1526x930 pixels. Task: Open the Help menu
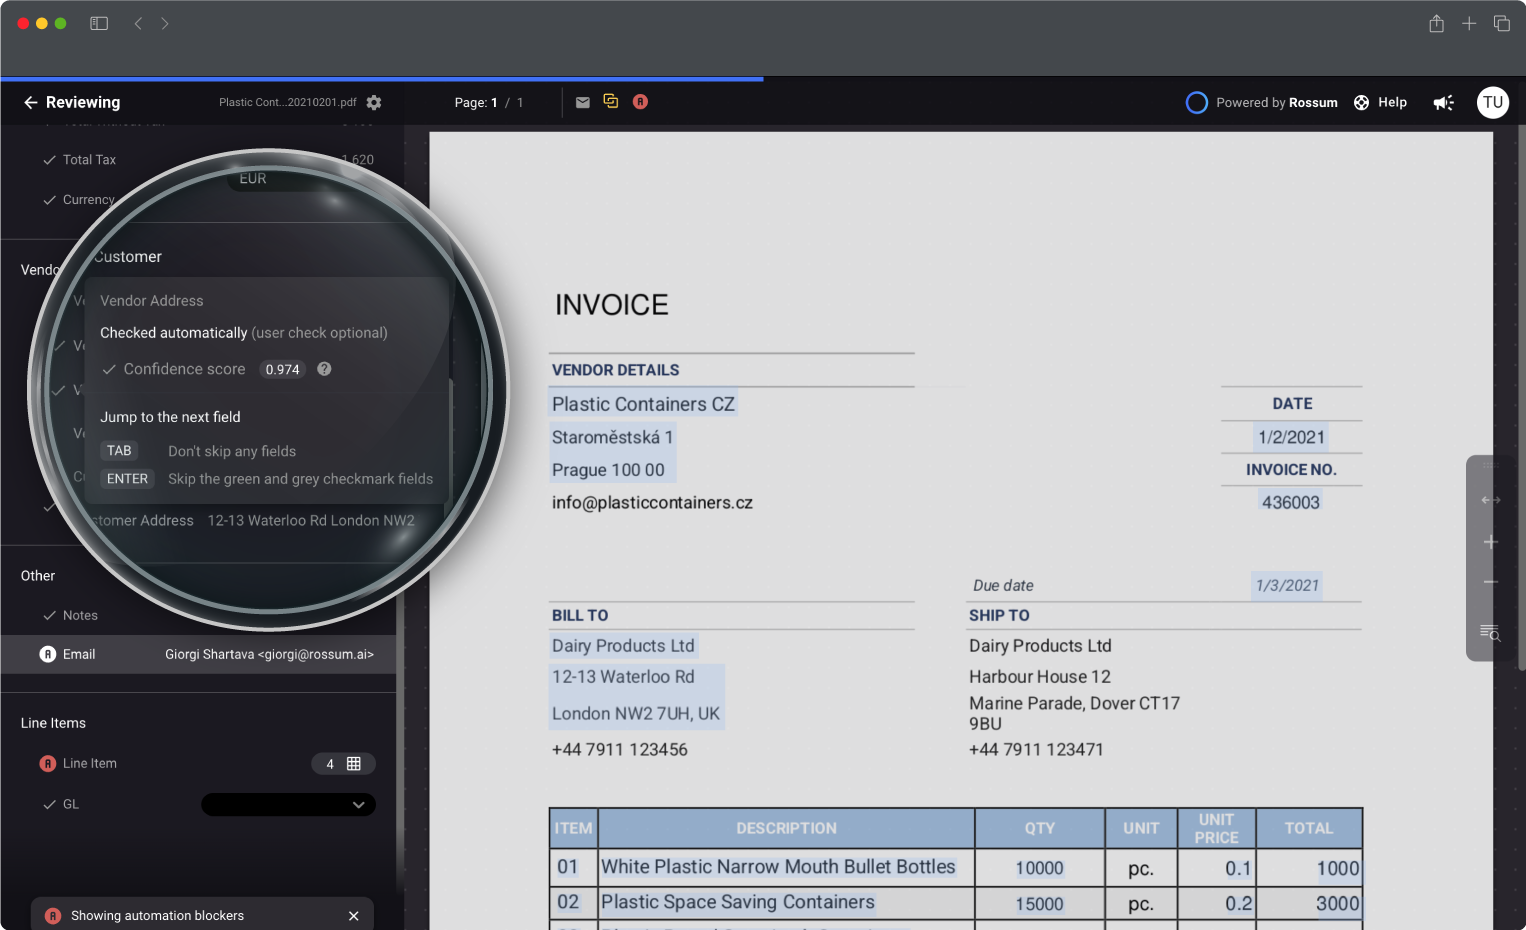click(x=1380, y=102)
